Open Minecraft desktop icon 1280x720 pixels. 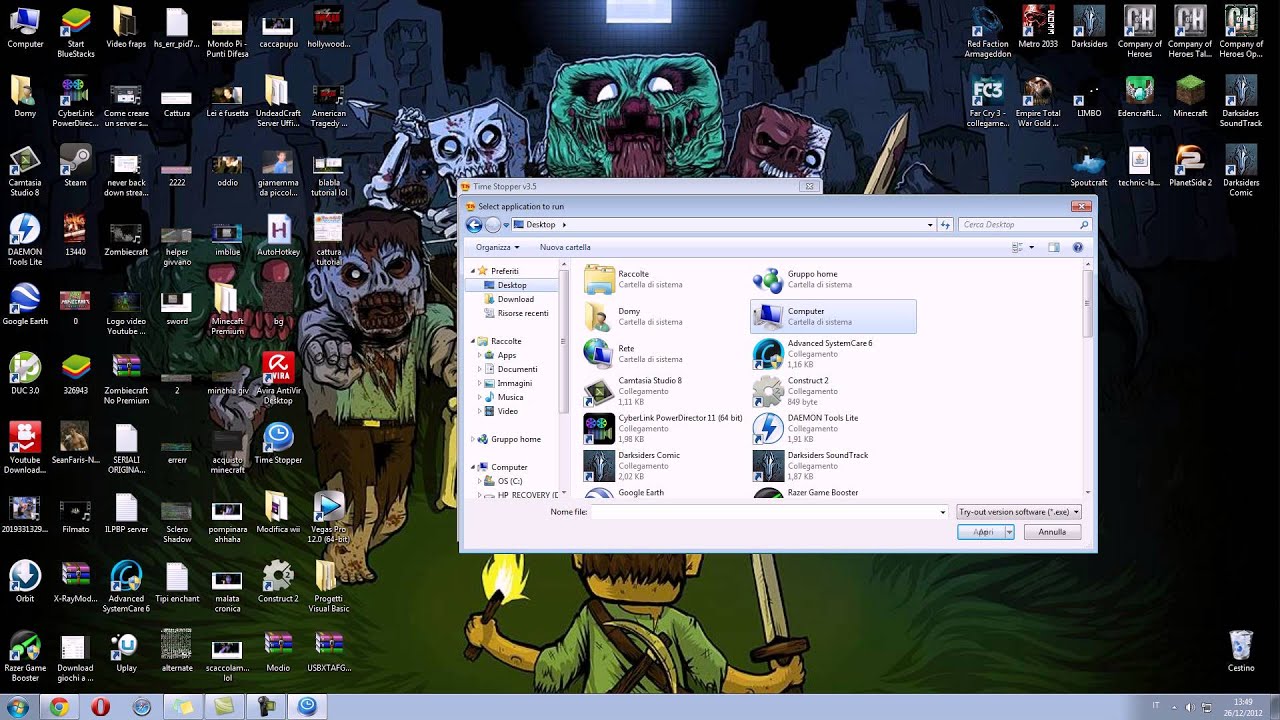pyautogui.click(x=1190, y=97)
